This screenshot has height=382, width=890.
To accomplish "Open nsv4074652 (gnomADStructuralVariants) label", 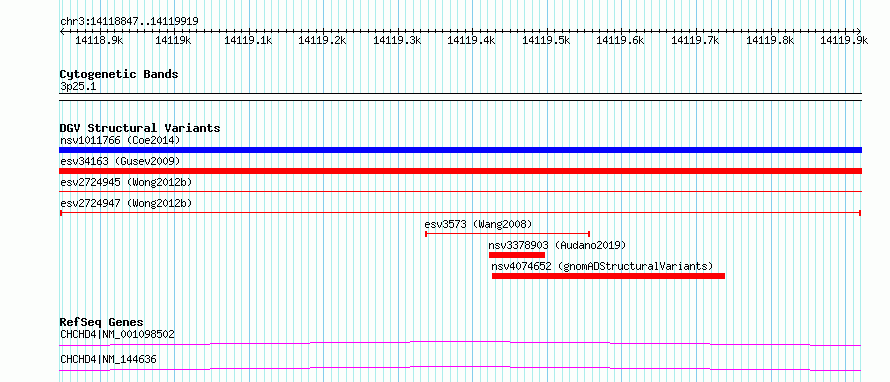I will click(x=602, y=266).
